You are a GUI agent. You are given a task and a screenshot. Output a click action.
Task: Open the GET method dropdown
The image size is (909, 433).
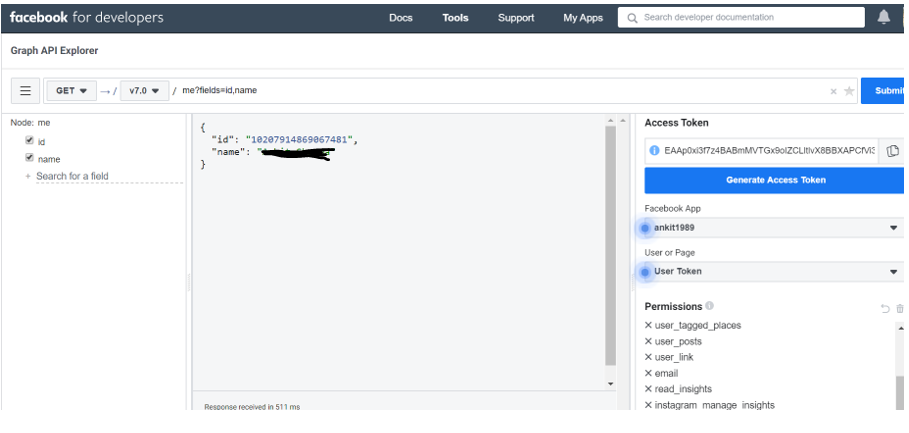pos(71,91)
